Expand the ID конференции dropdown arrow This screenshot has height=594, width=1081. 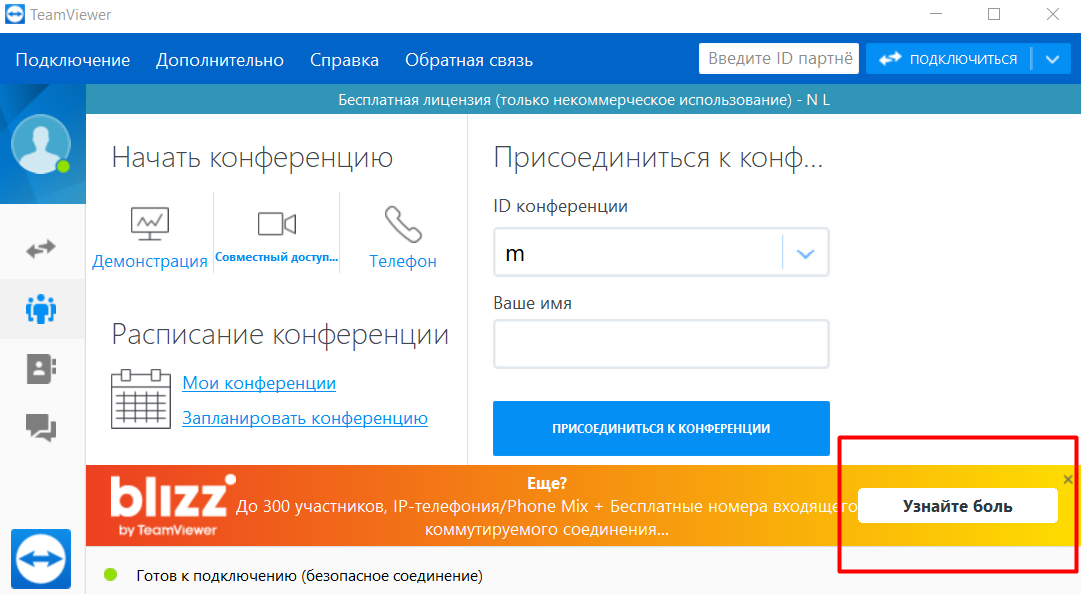click(806, 254)
